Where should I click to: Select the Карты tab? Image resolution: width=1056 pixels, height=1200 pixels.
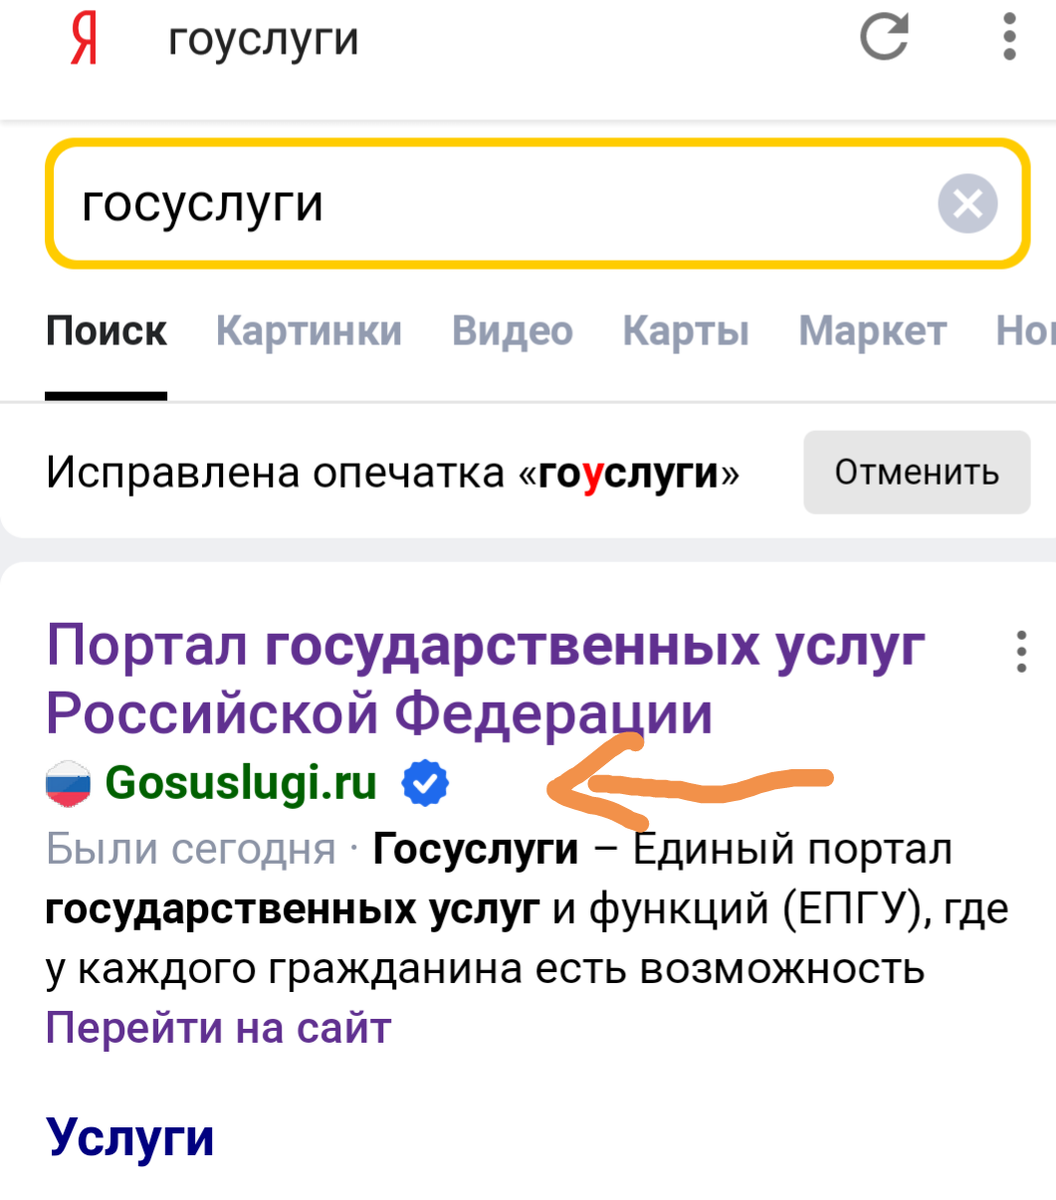[x=686, y=332]
